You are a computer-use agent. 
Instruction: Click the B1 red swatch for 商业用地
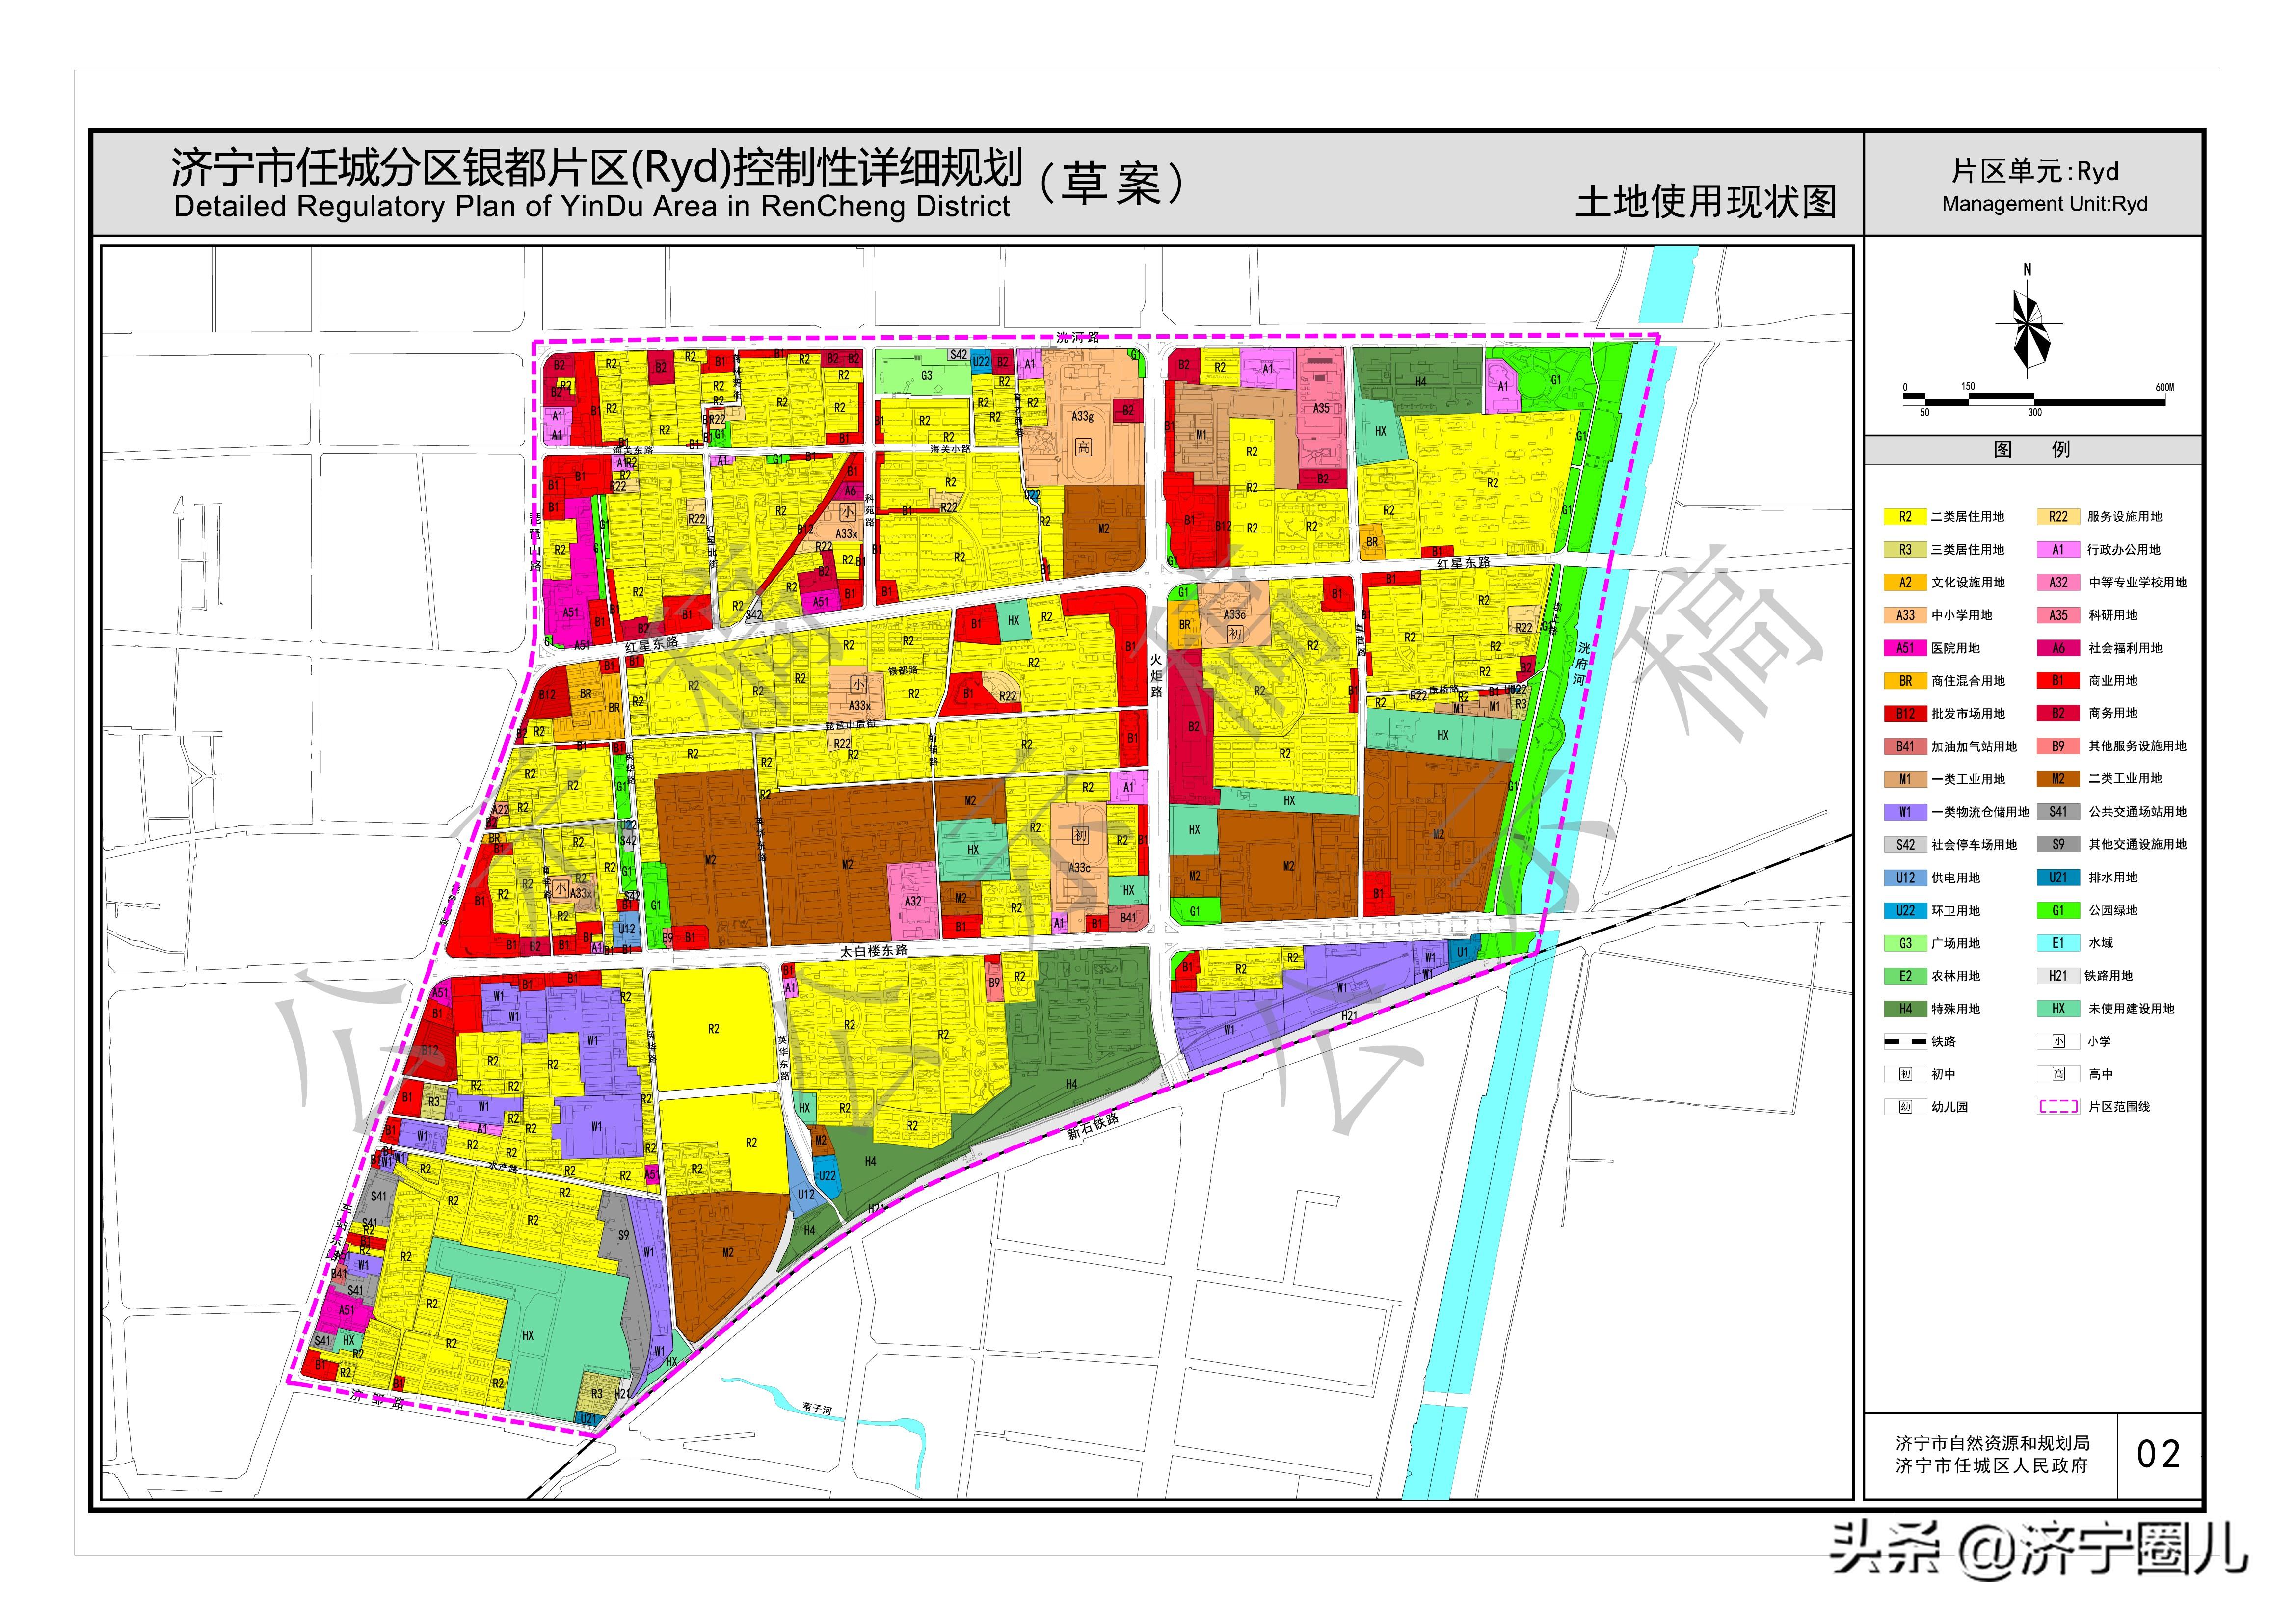[x=2058, y=681]
